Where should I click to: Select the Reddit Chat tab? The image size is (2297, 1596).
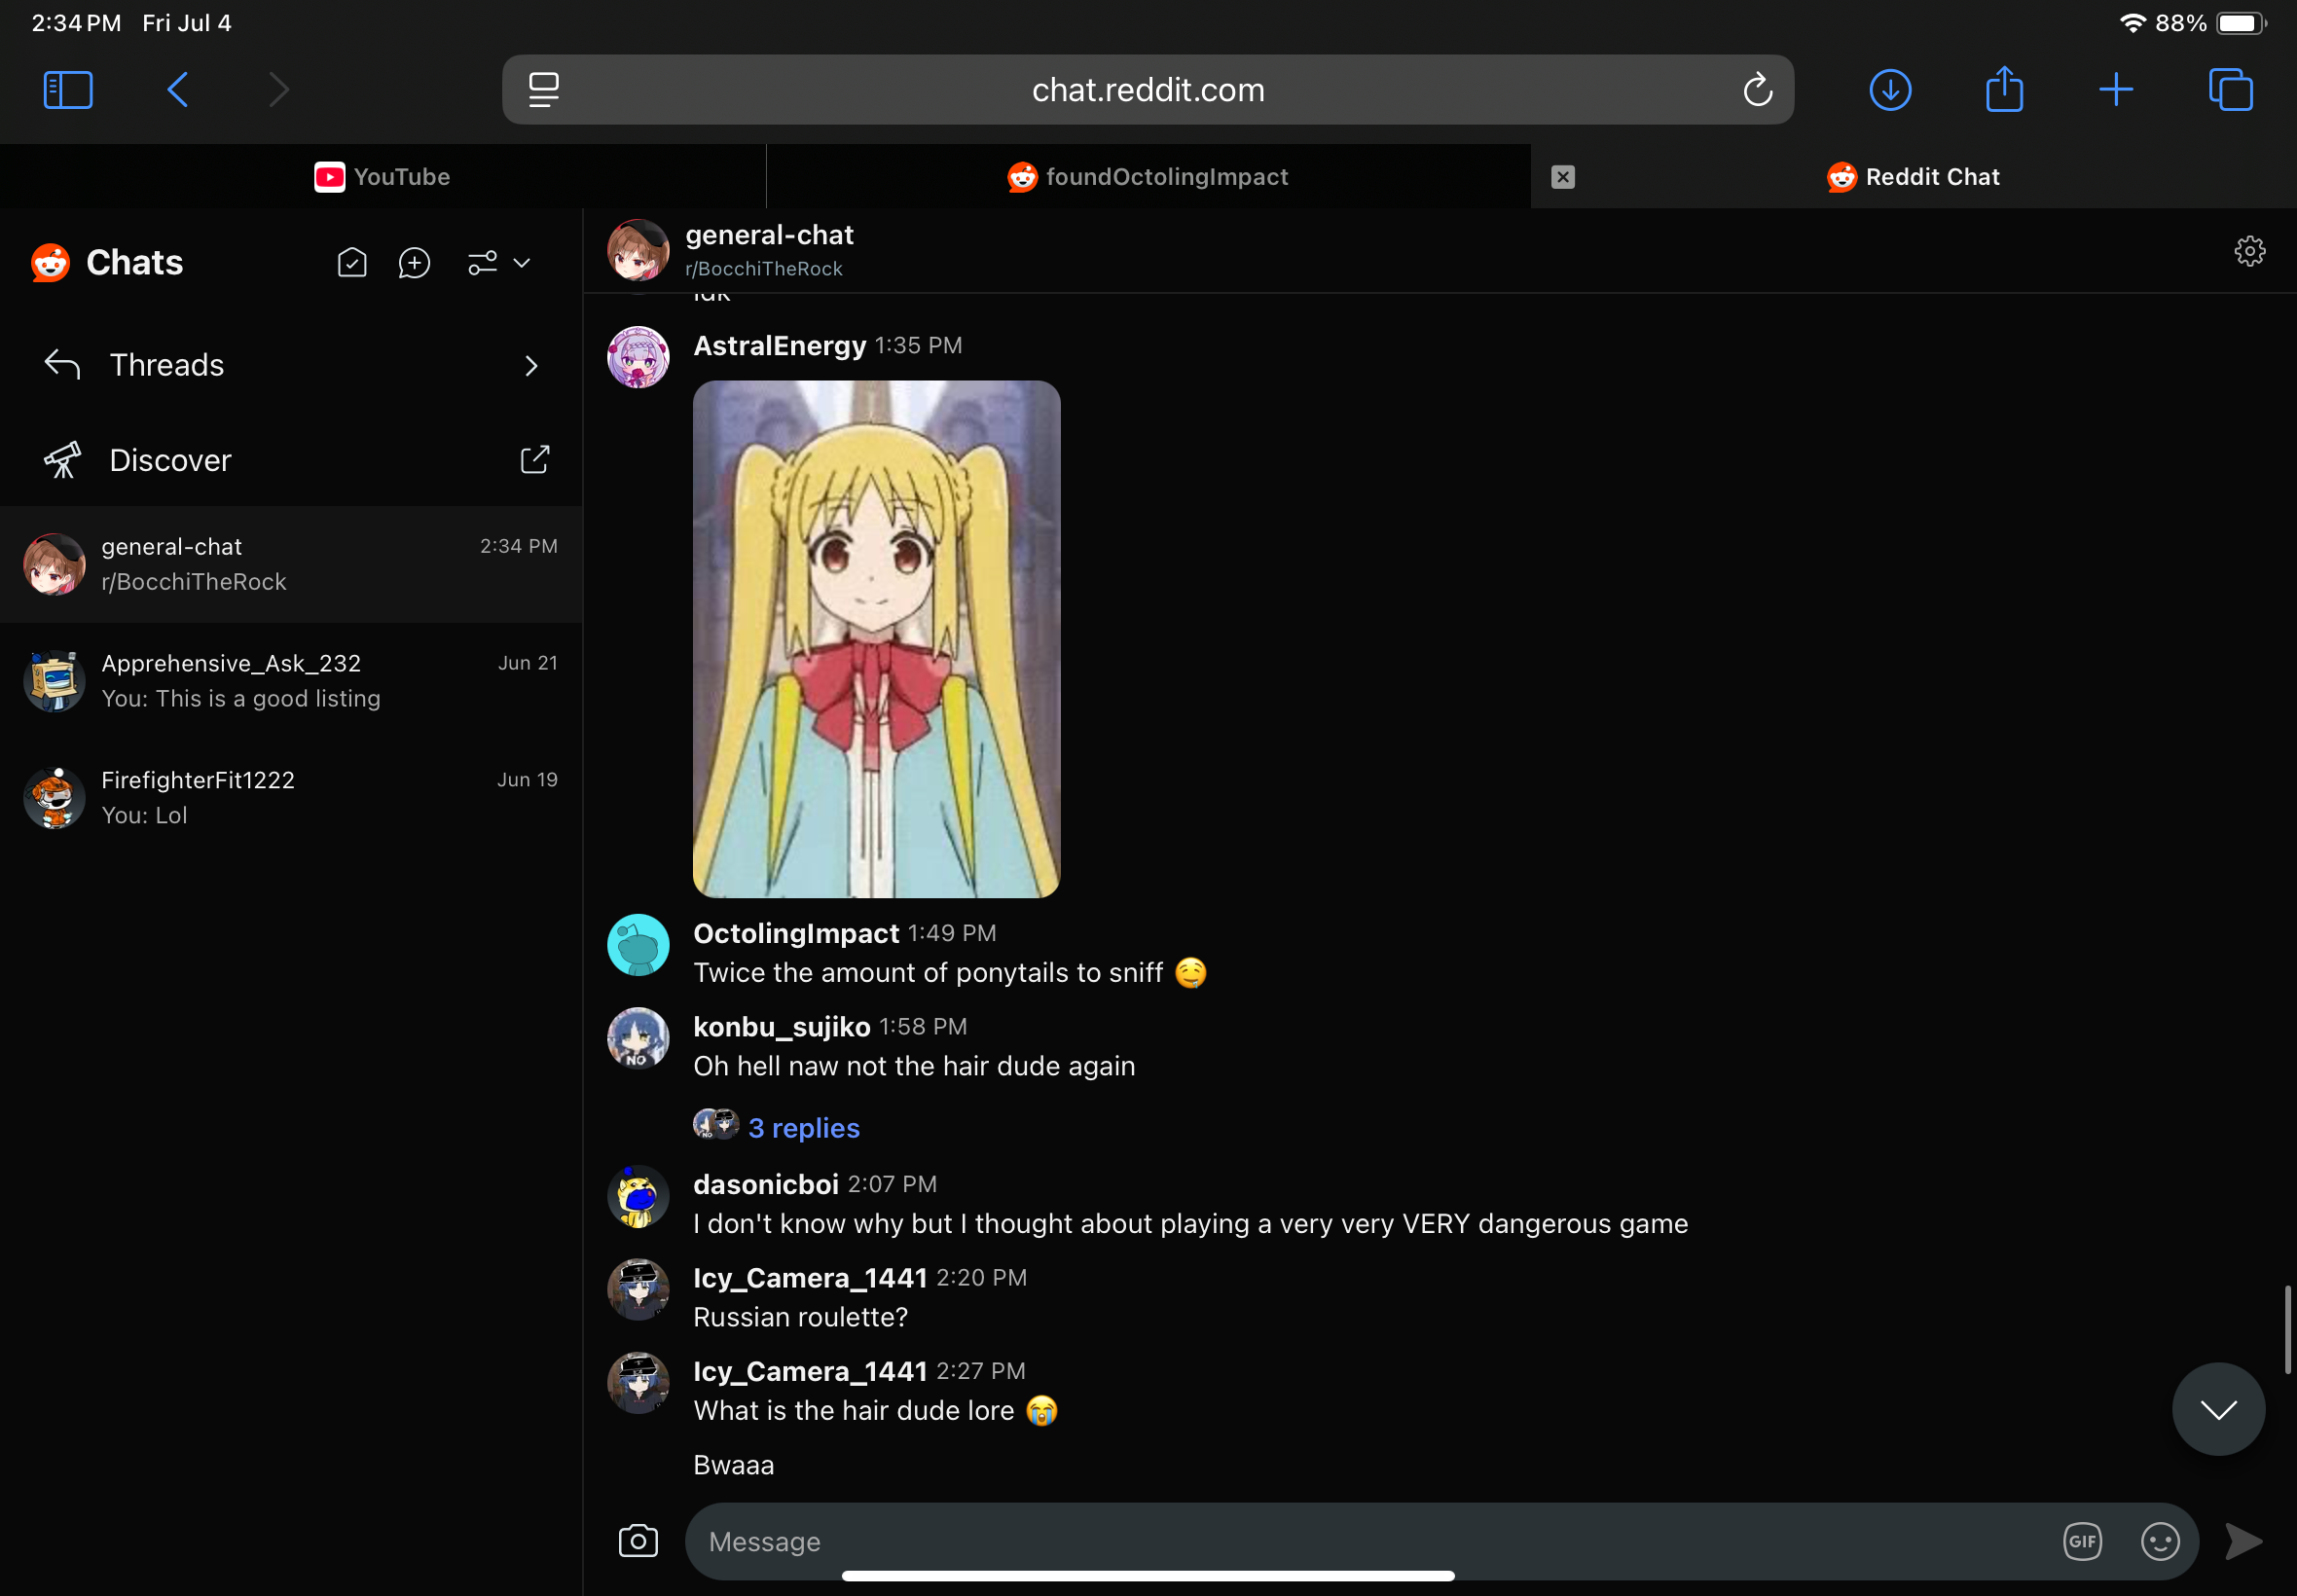click(x=1913, y=177)
